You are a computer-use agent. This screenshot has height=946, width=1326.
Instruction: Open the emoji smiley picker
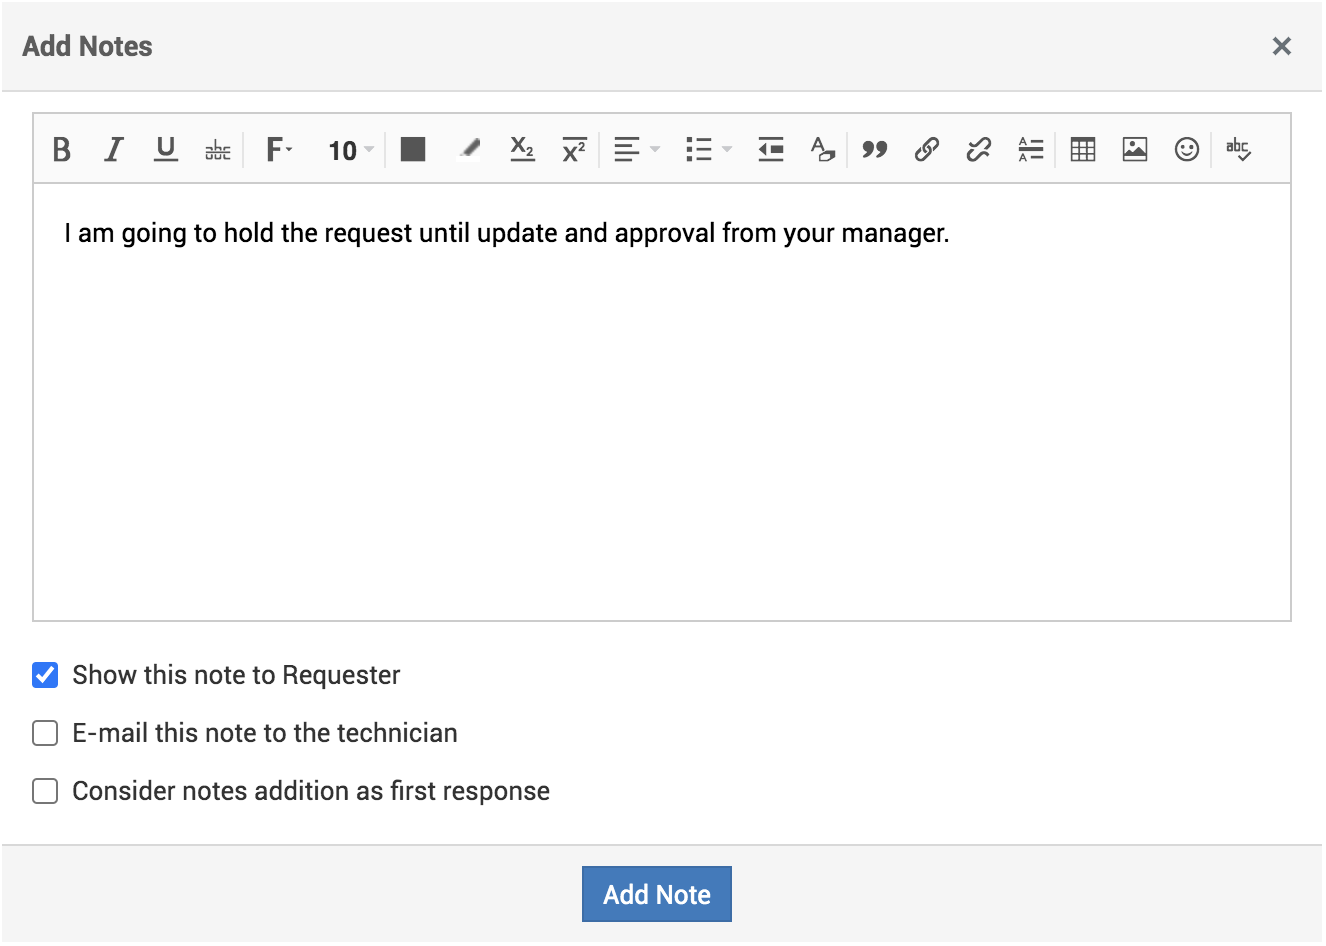pos(1186,150)
